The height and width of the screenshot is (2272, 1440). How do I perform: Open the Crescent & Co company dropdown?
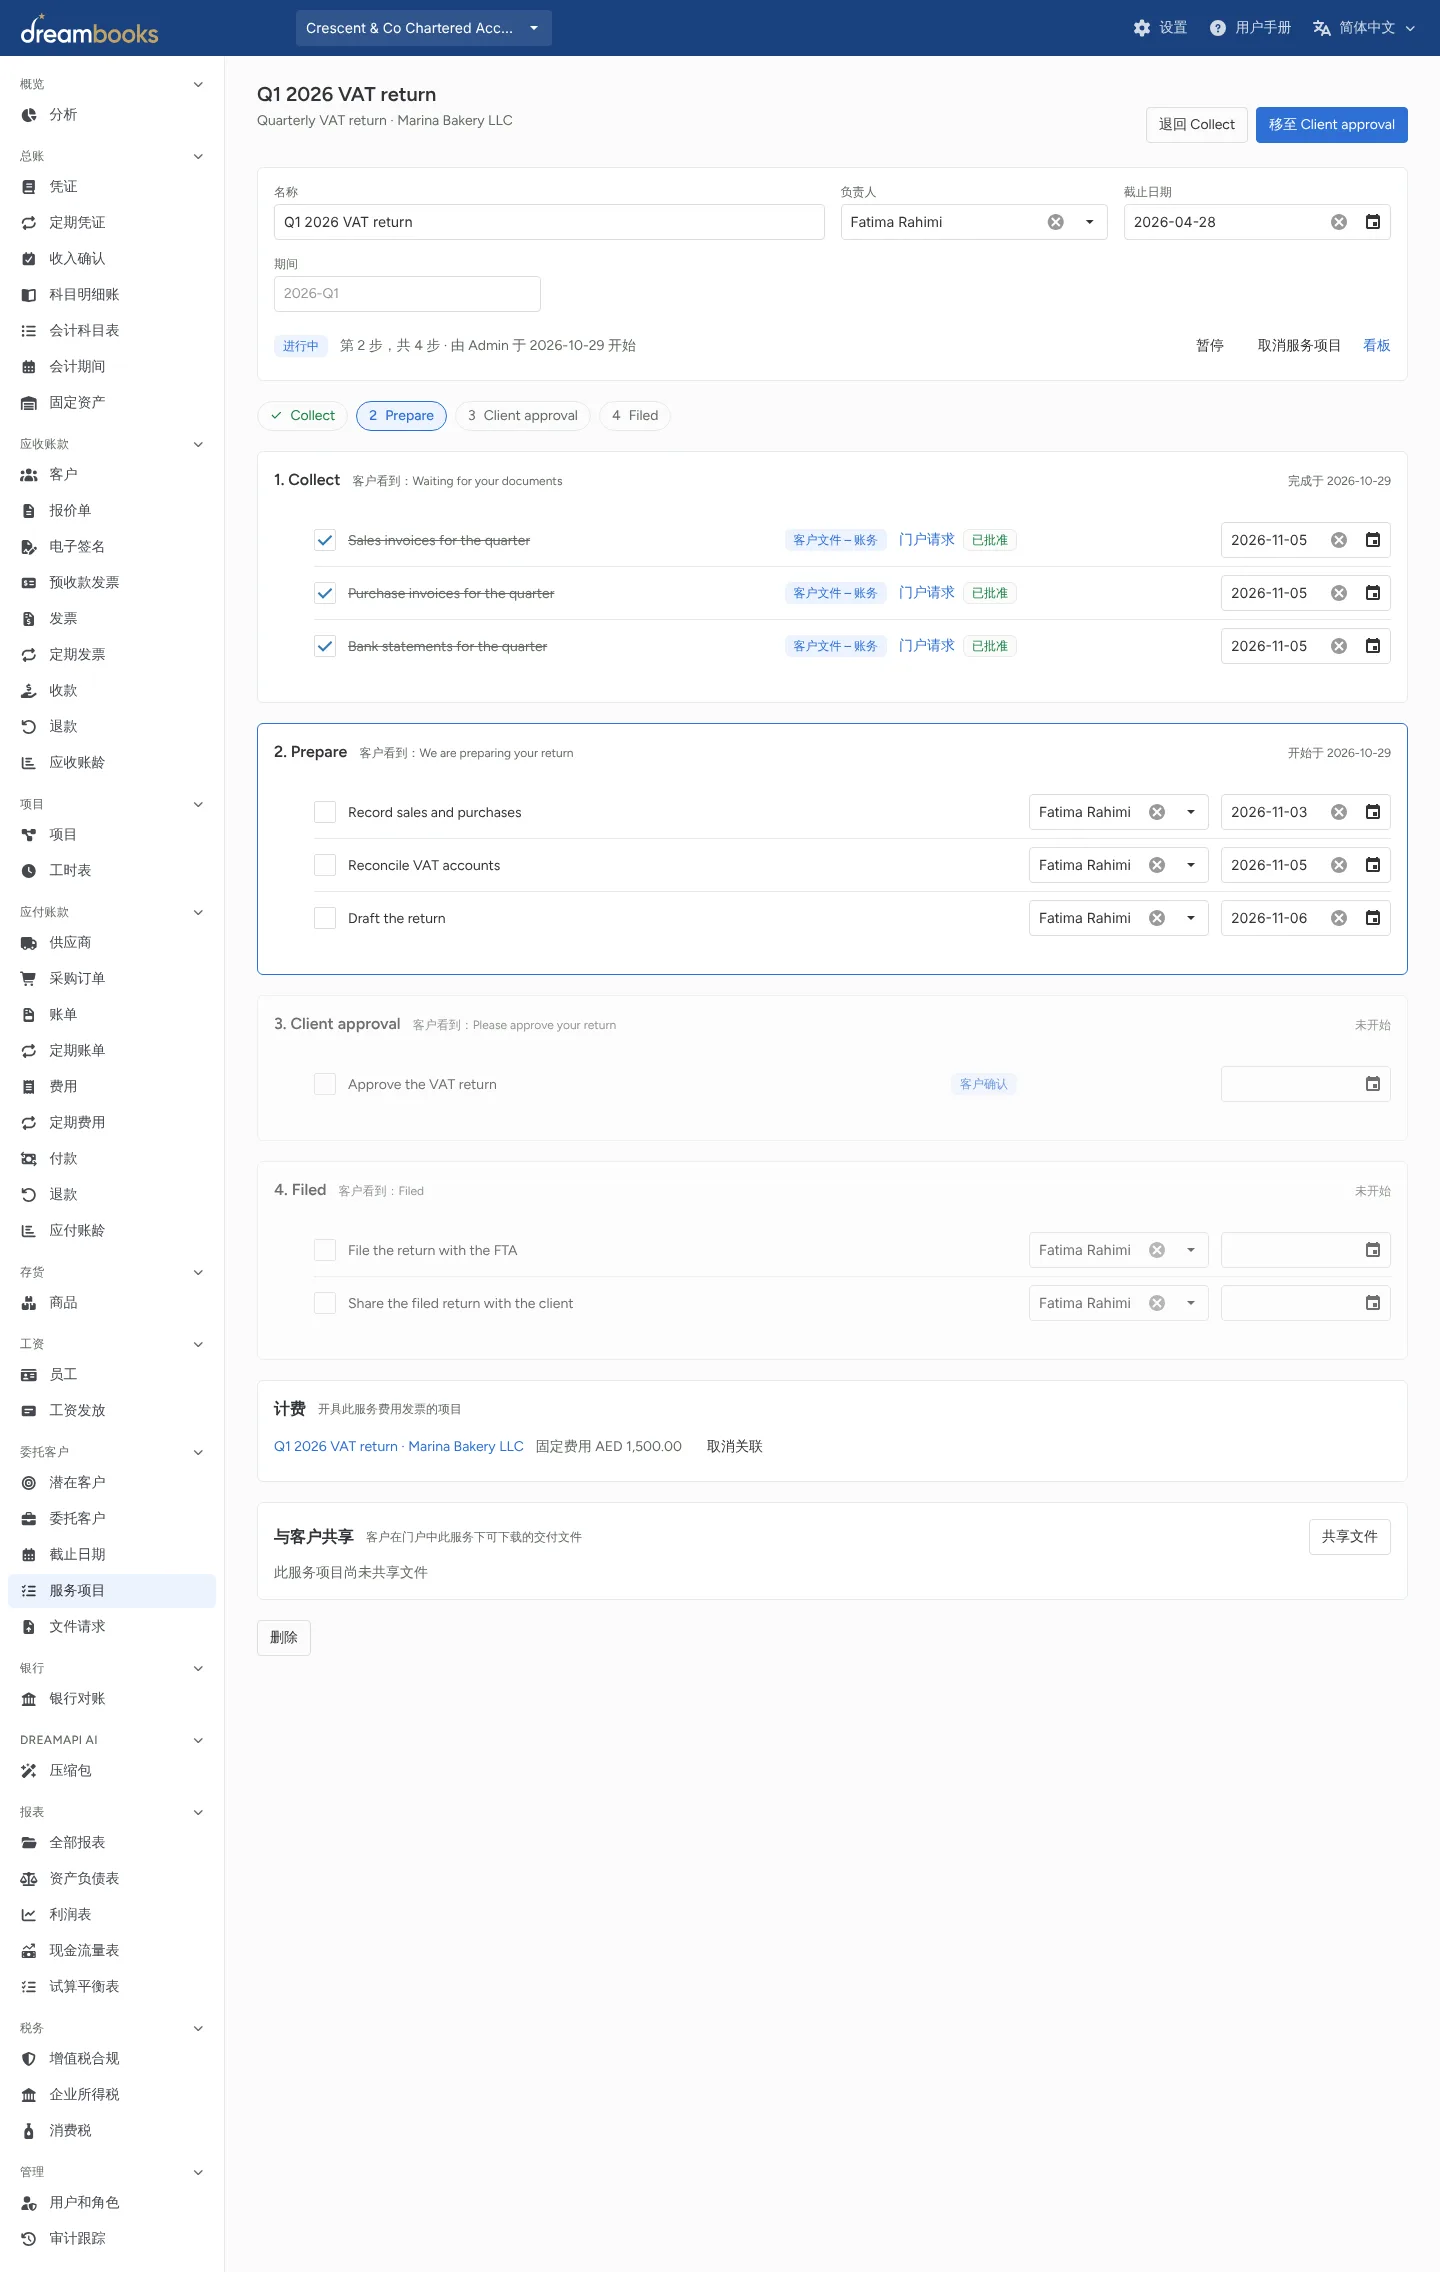(x=424, y=28)
